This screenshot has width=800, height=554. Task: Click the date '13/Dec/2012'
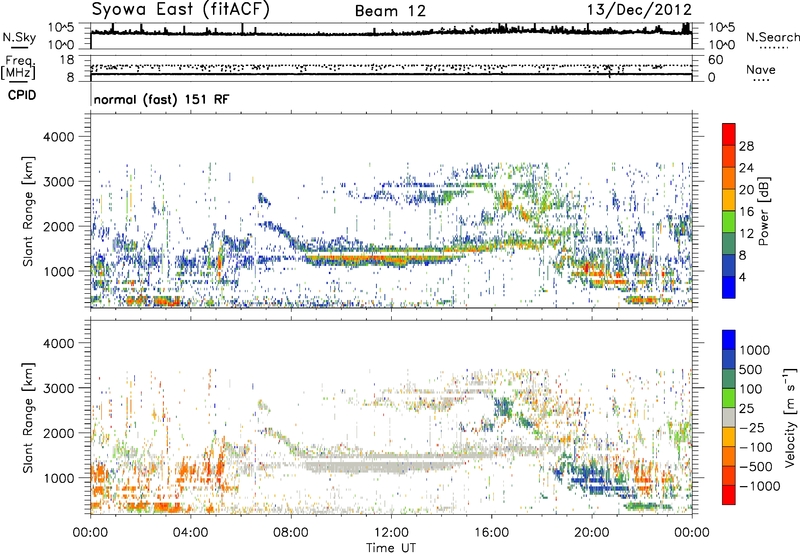639,10
